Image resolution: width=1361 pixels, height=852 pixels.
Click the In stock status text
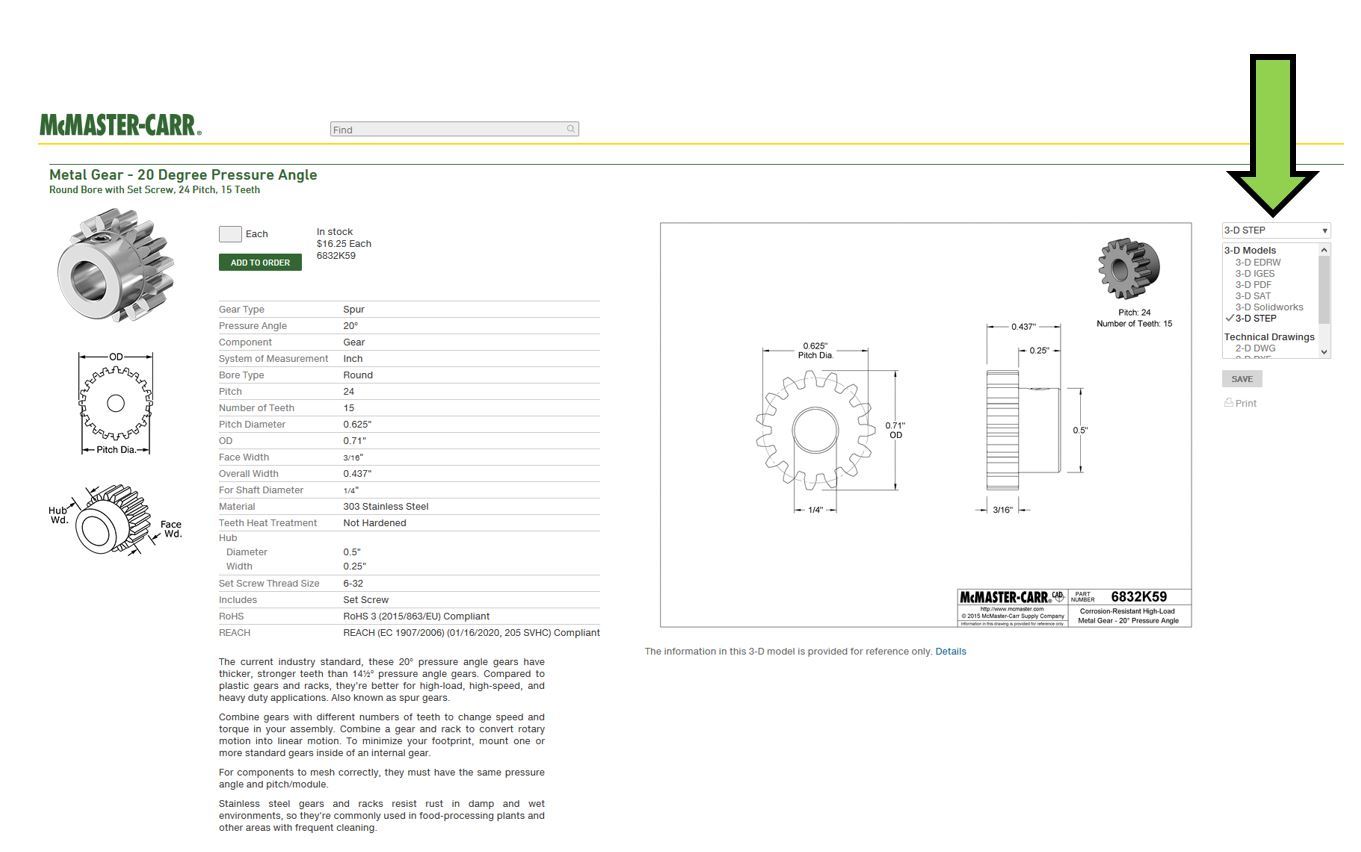pyautogui.click(x=335, y=231)
